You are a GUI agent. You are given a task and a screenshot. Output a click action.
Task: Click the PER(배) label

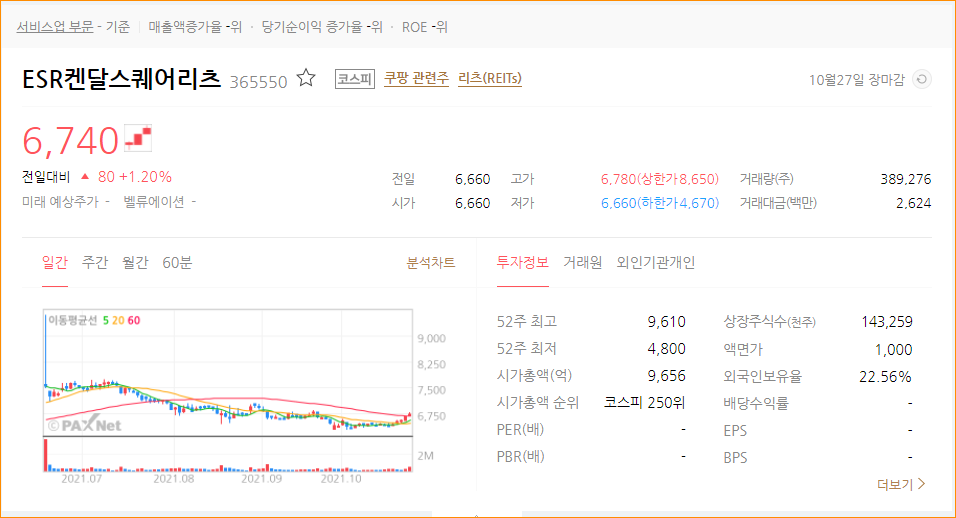520,430
